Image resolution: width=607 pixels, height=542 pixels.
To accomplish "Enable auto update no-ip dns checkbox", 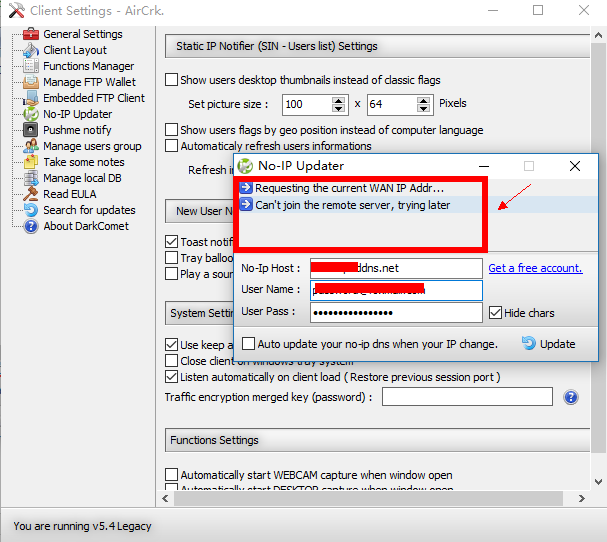I will [249, 343].
